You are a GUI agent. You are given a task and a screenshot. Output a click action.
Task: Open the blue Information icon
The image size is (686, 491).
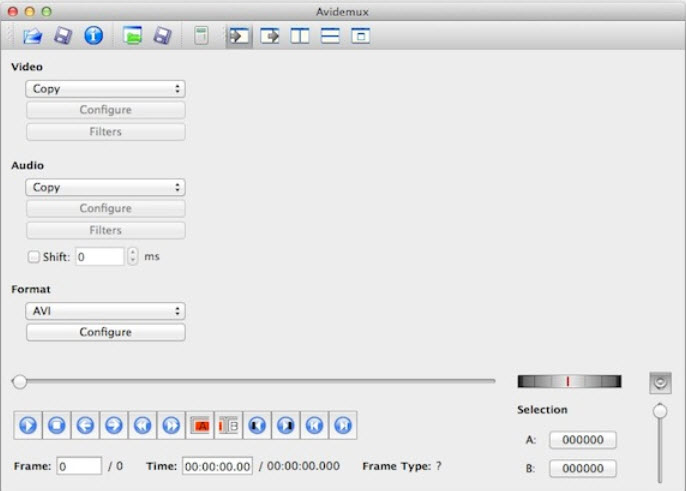94,35
